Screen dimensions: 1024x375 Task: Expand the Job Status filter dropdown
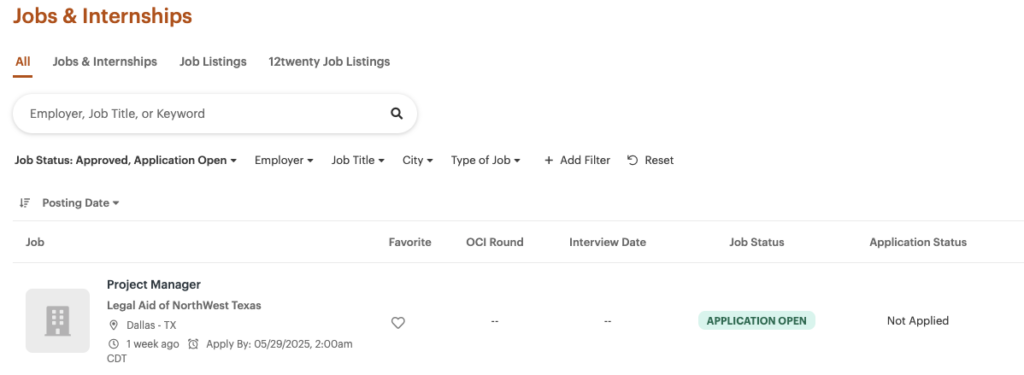pyautogui.click(x=125, y=160)
